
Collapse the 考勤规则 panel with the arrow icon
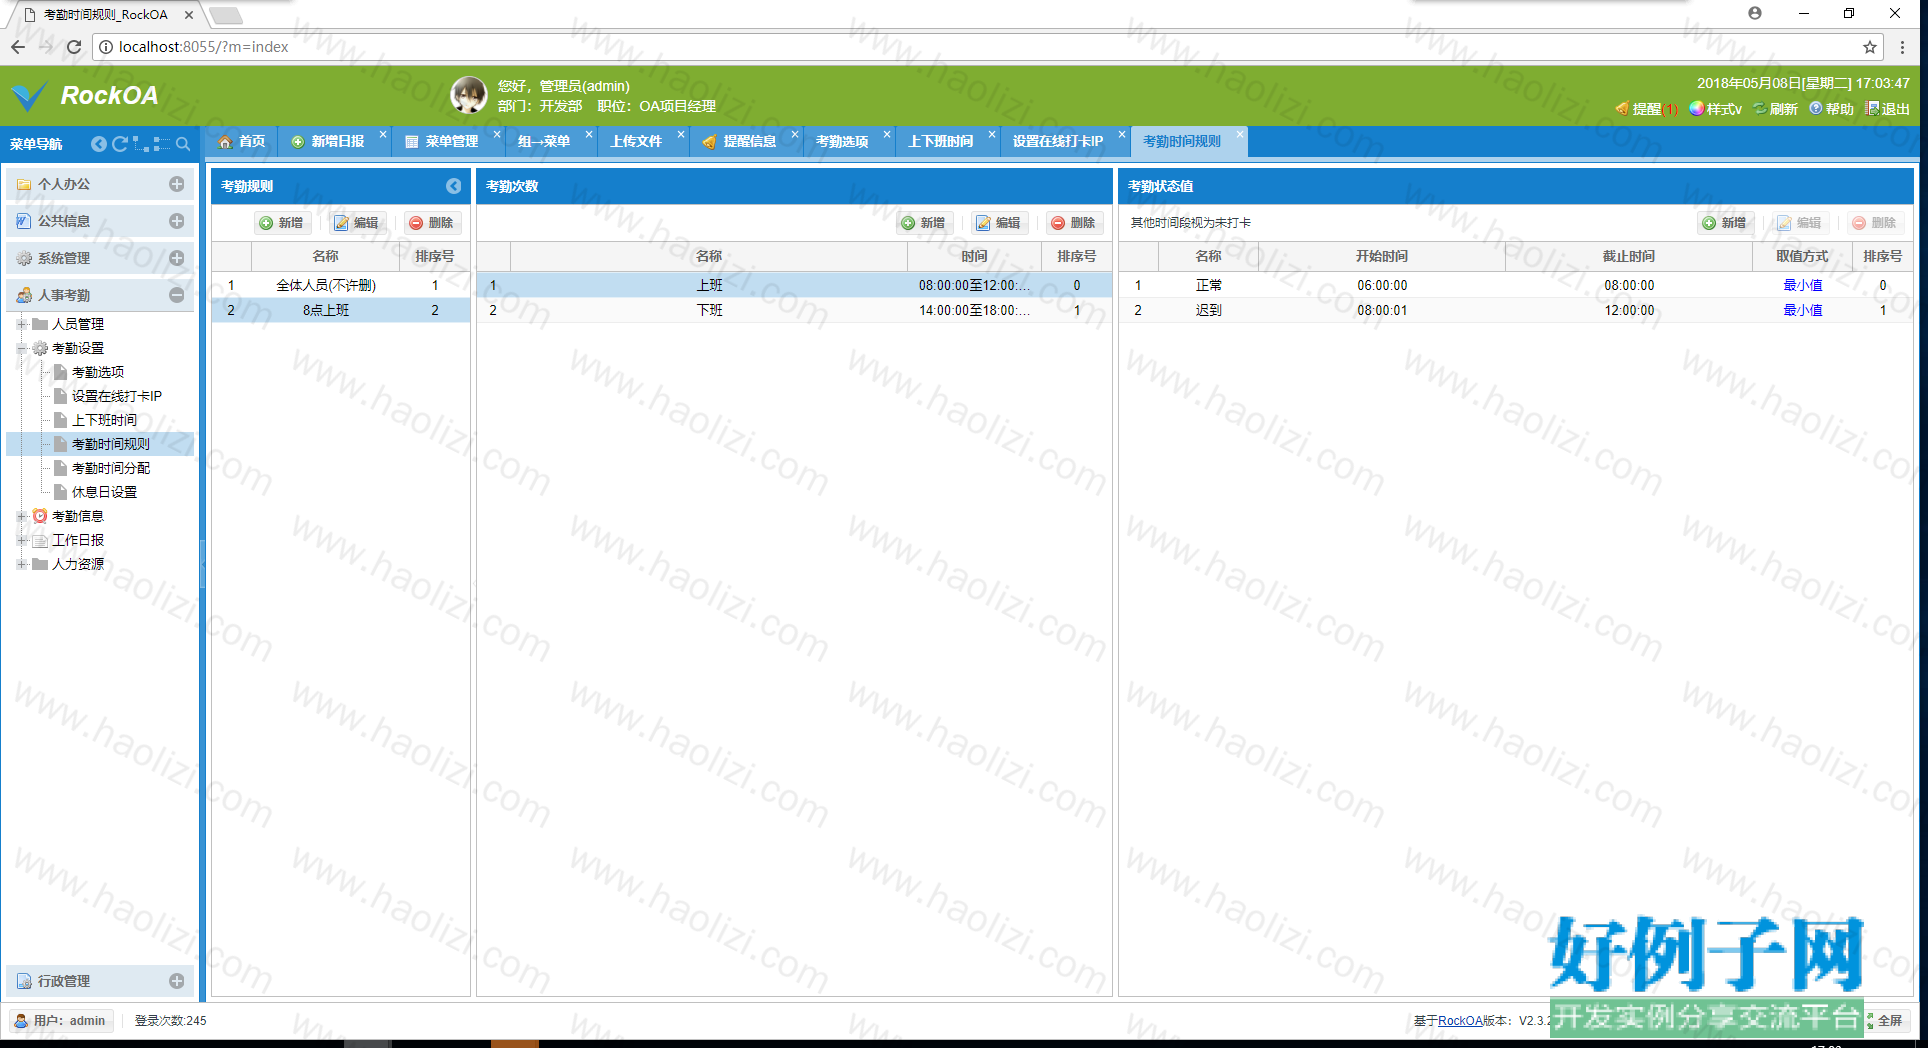pos(454,186)
